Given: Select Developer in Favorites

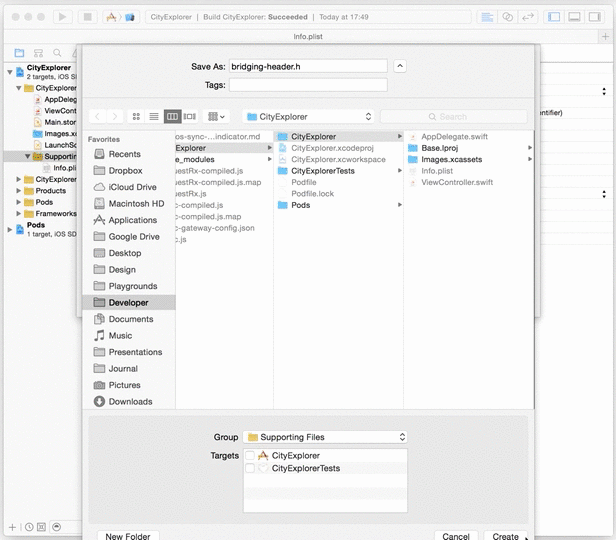Looking at the screenshot, I should pos(129,302).
